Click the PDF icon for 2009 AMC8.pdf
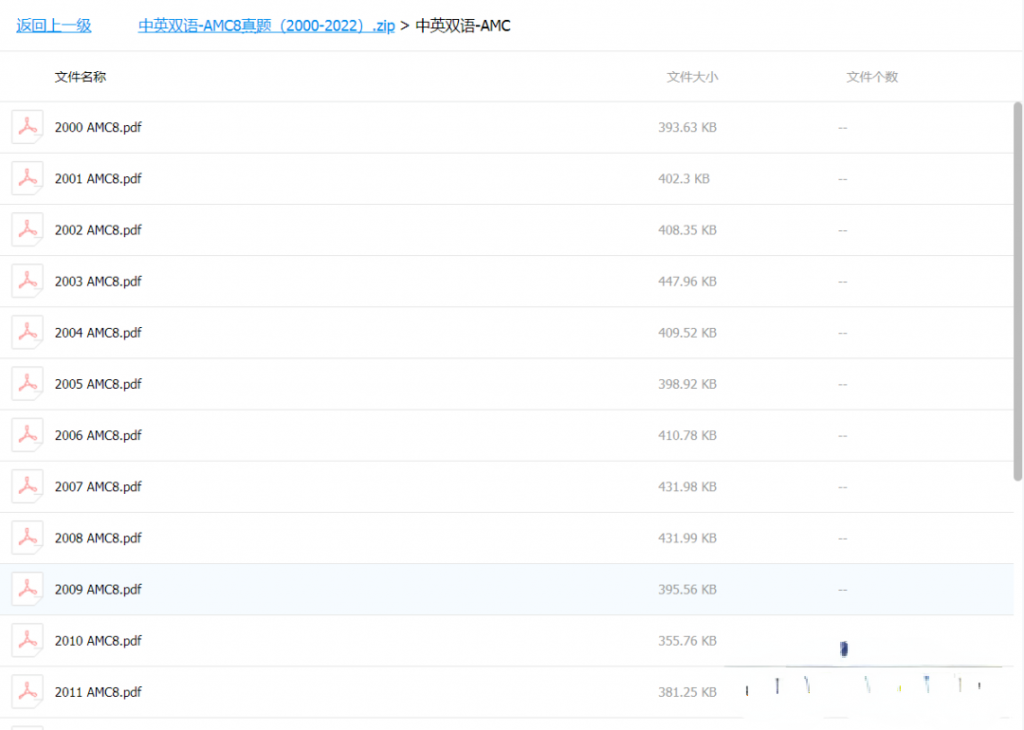The width and height of the screenshot is (1024, 730). pos(27,589)
